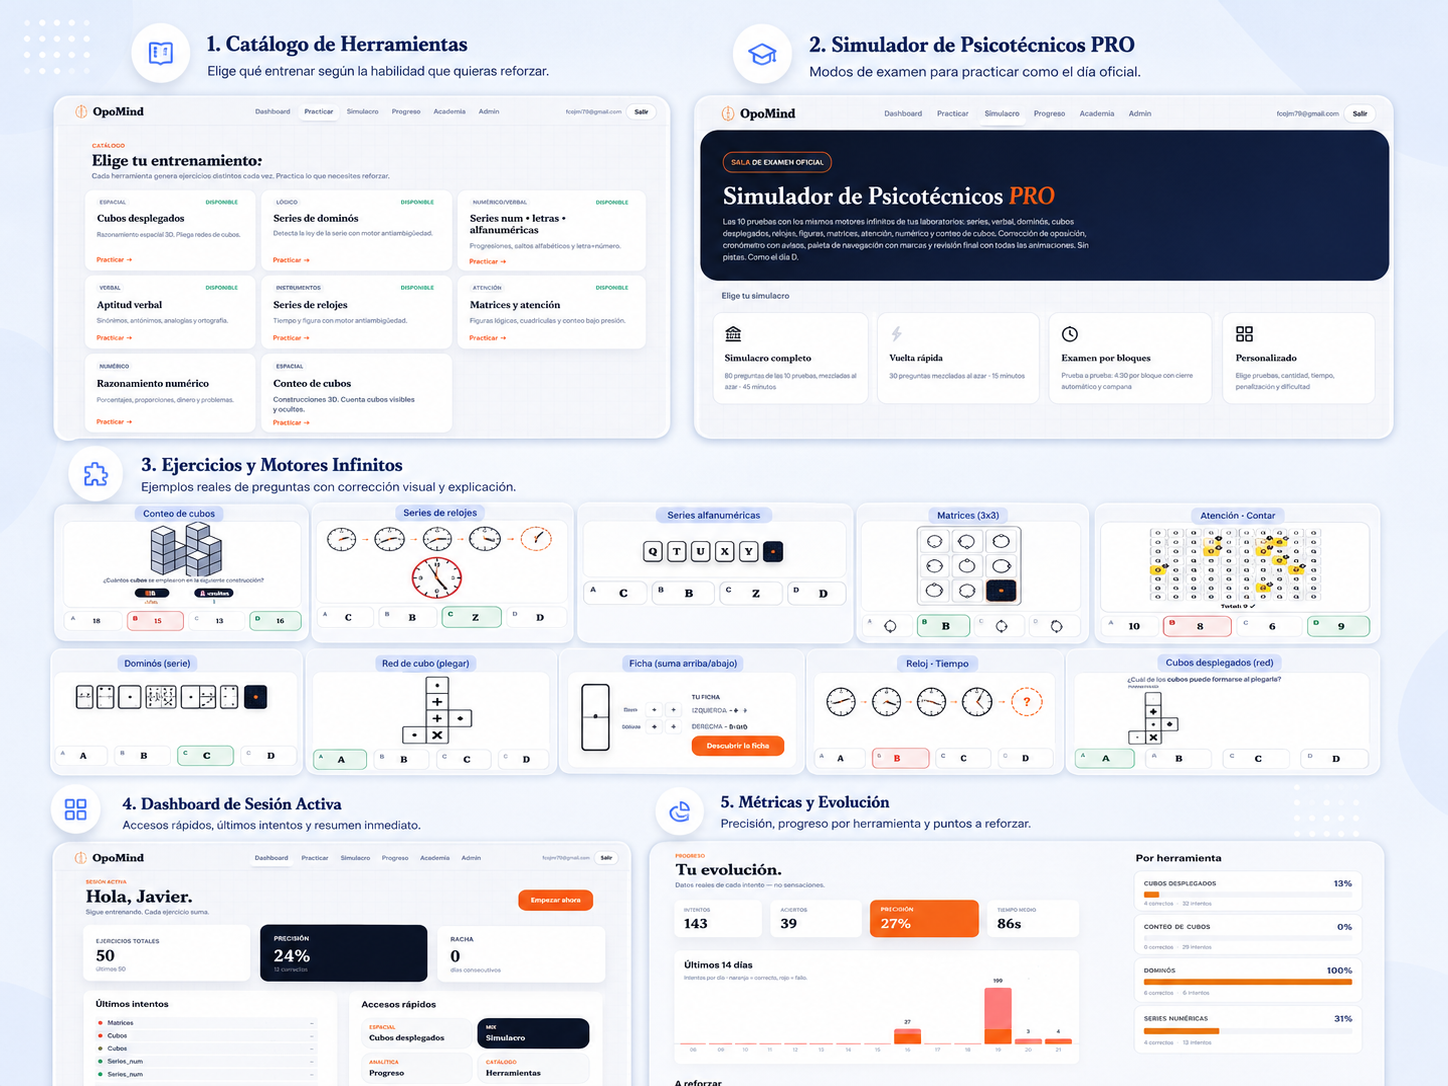Open the Vuelta rápida simulator card
Screen dimensions: 1448x1086
point(958,358)
